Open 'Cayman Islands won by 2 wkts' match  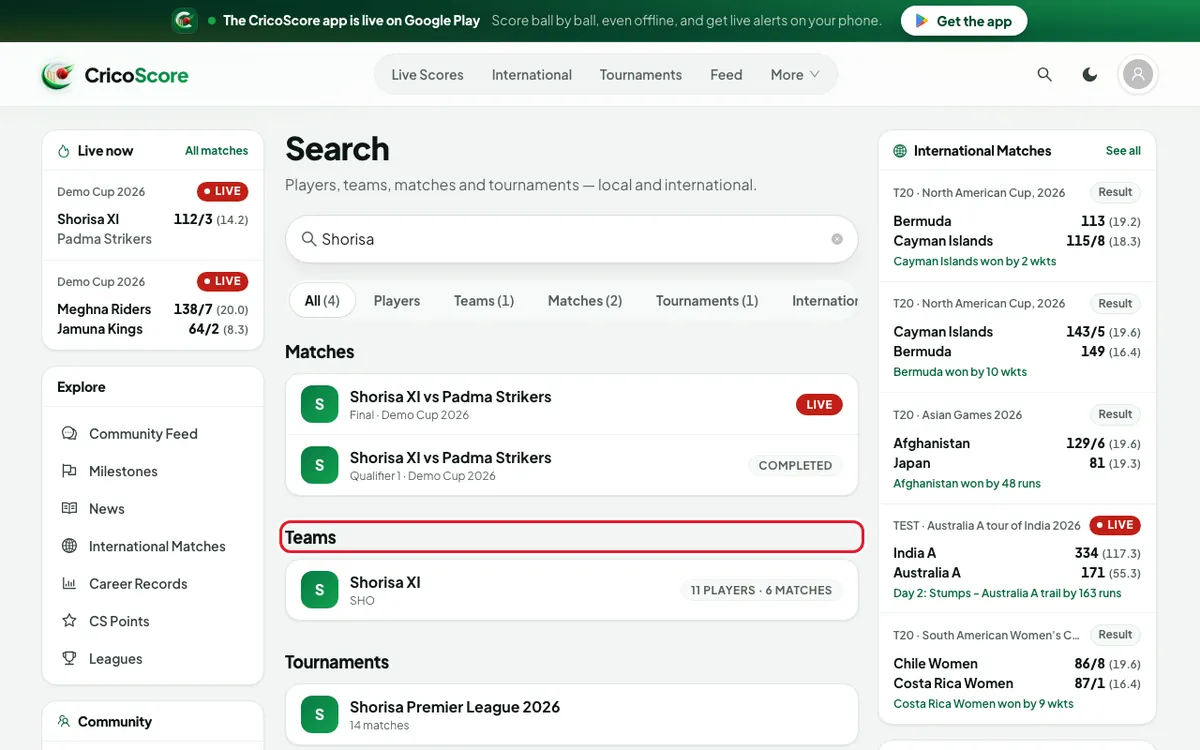1017,227
